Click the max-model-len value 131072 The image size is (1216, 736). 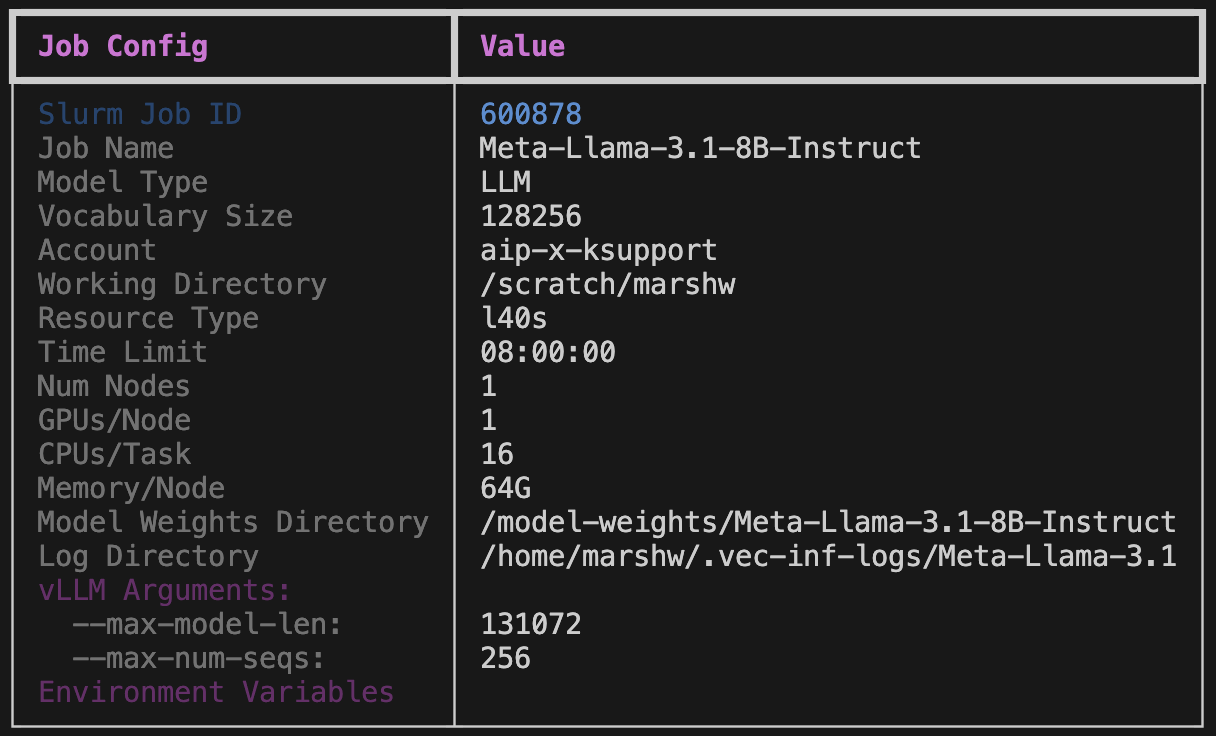click(x=531, y=624)
